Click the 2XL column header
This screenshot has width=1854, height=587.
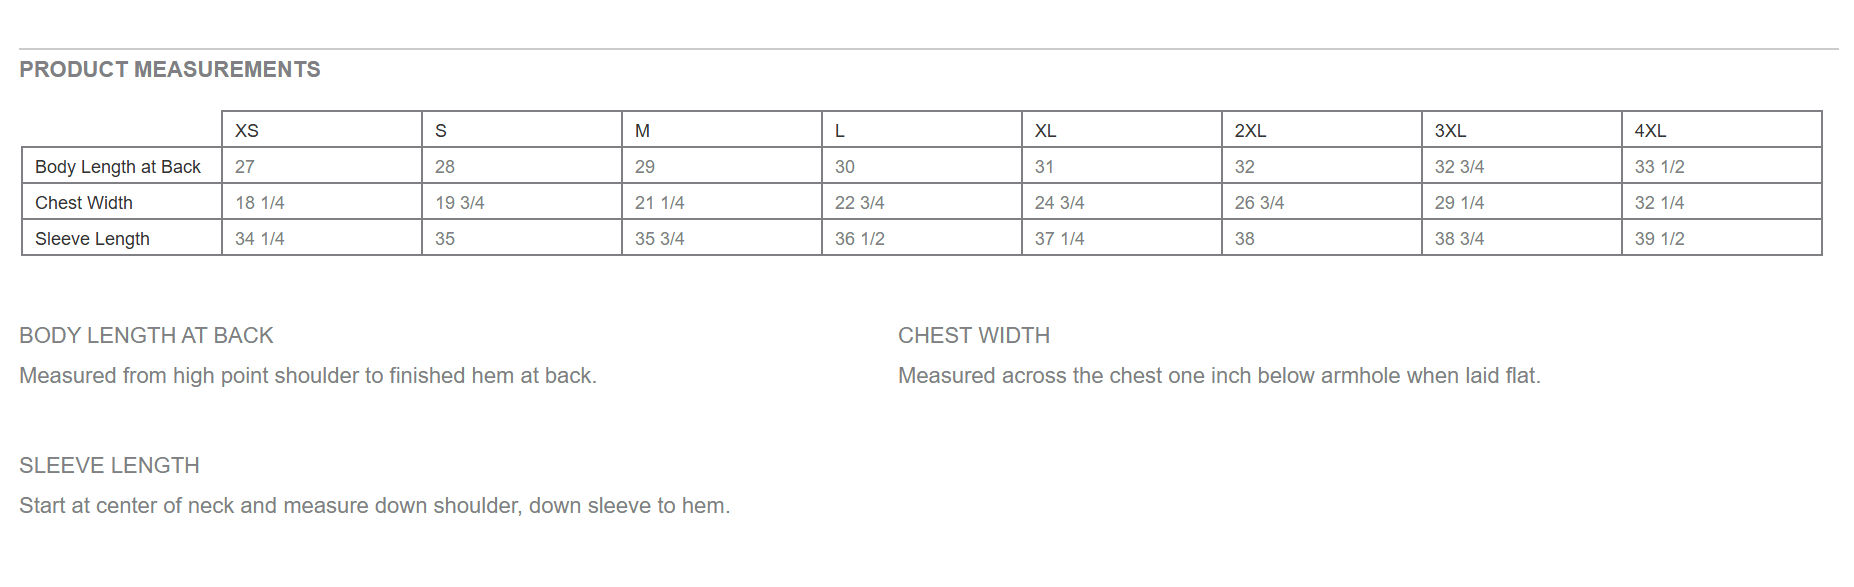1321,130
